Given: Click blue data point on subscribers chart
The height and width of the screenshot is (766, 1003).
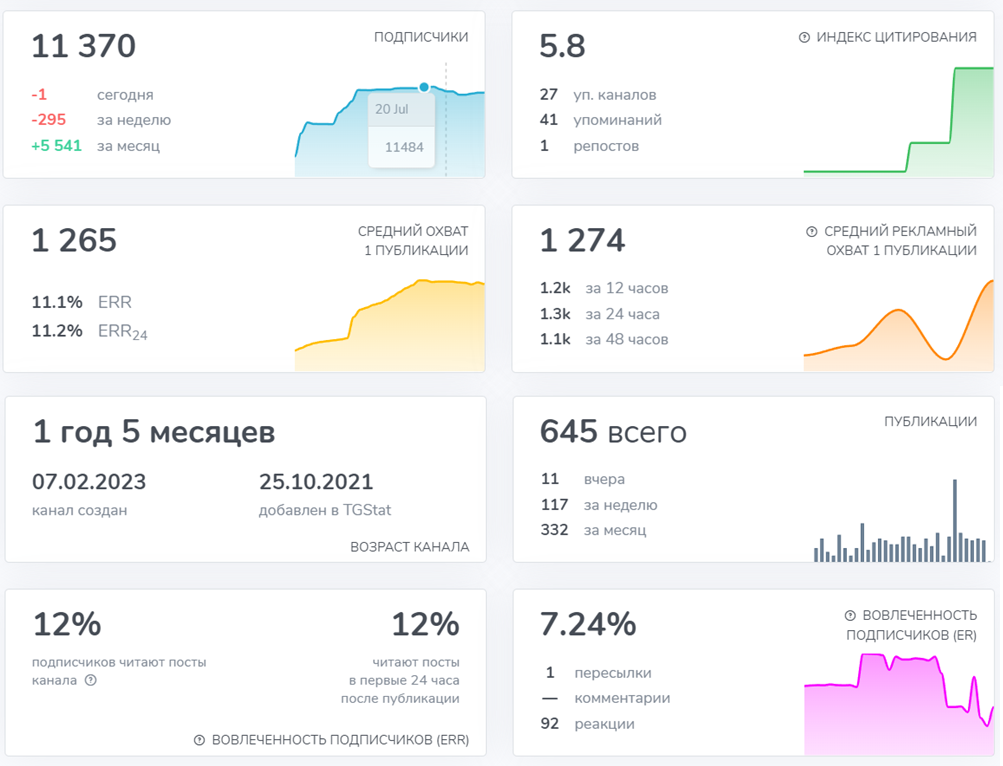Looking at the screenshot, I should (x=424, y=88).
